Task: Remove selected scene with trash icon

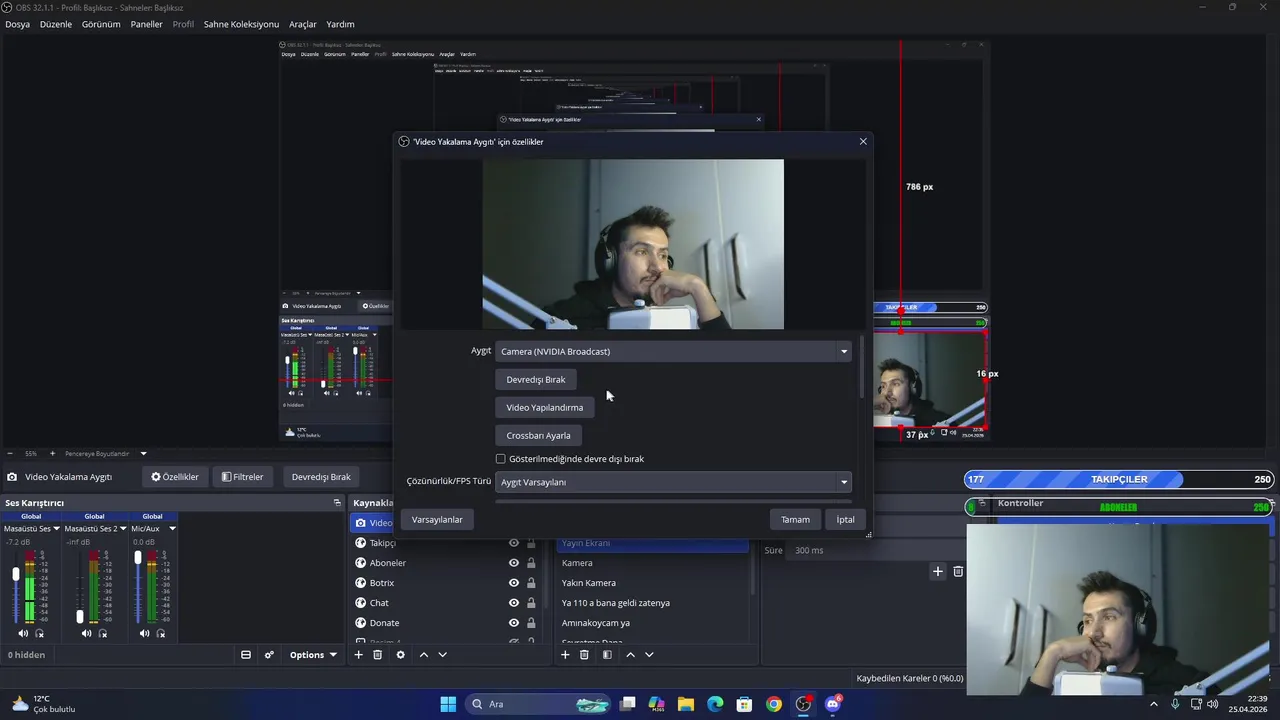Action: pyautogui.click(x=584, y=655)
